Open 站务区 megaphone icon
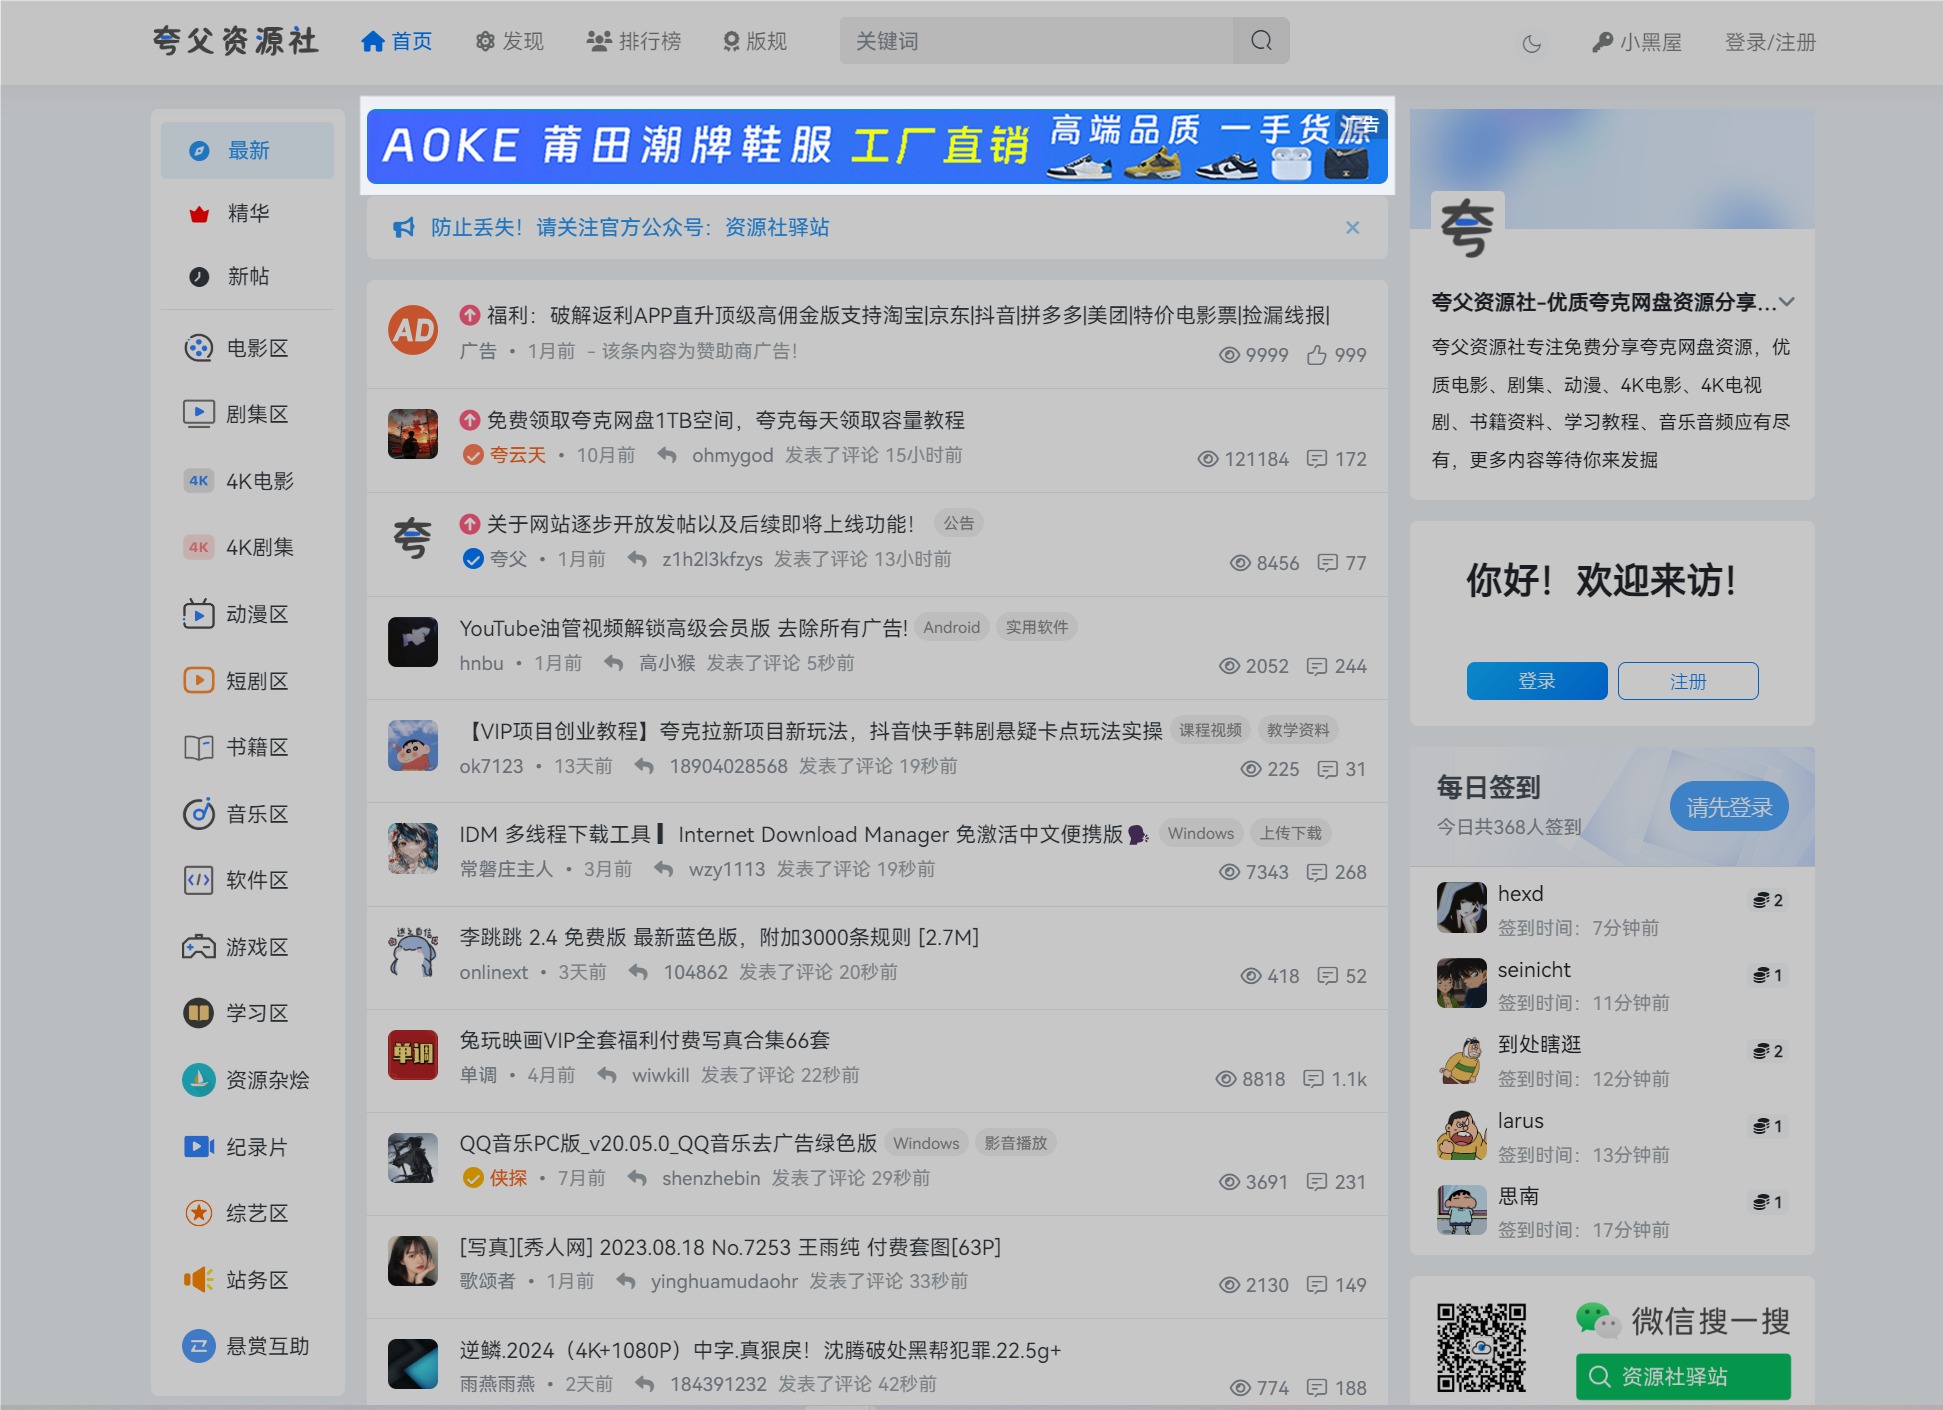Screen dimensions: 1943x1410 click(198, 1280)
